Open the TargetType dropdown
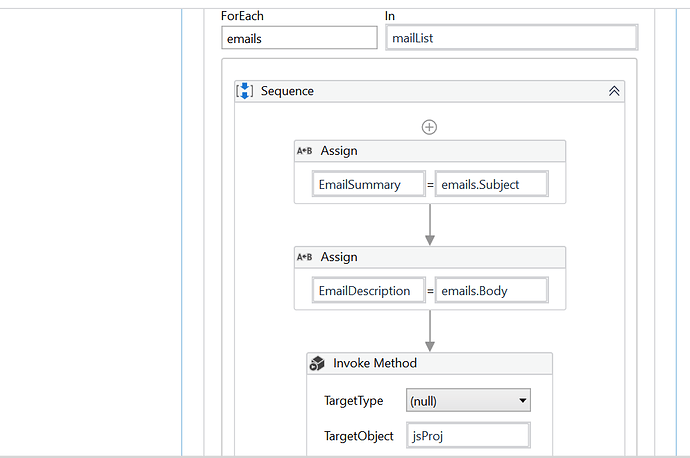This screenshot has width=690, height=458. 468,401
